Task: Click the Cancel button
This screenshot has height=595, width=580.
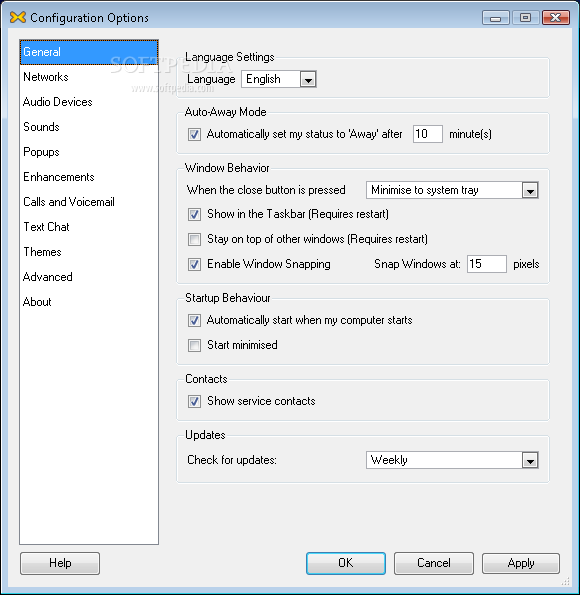Action: click(x=433, y=563)
